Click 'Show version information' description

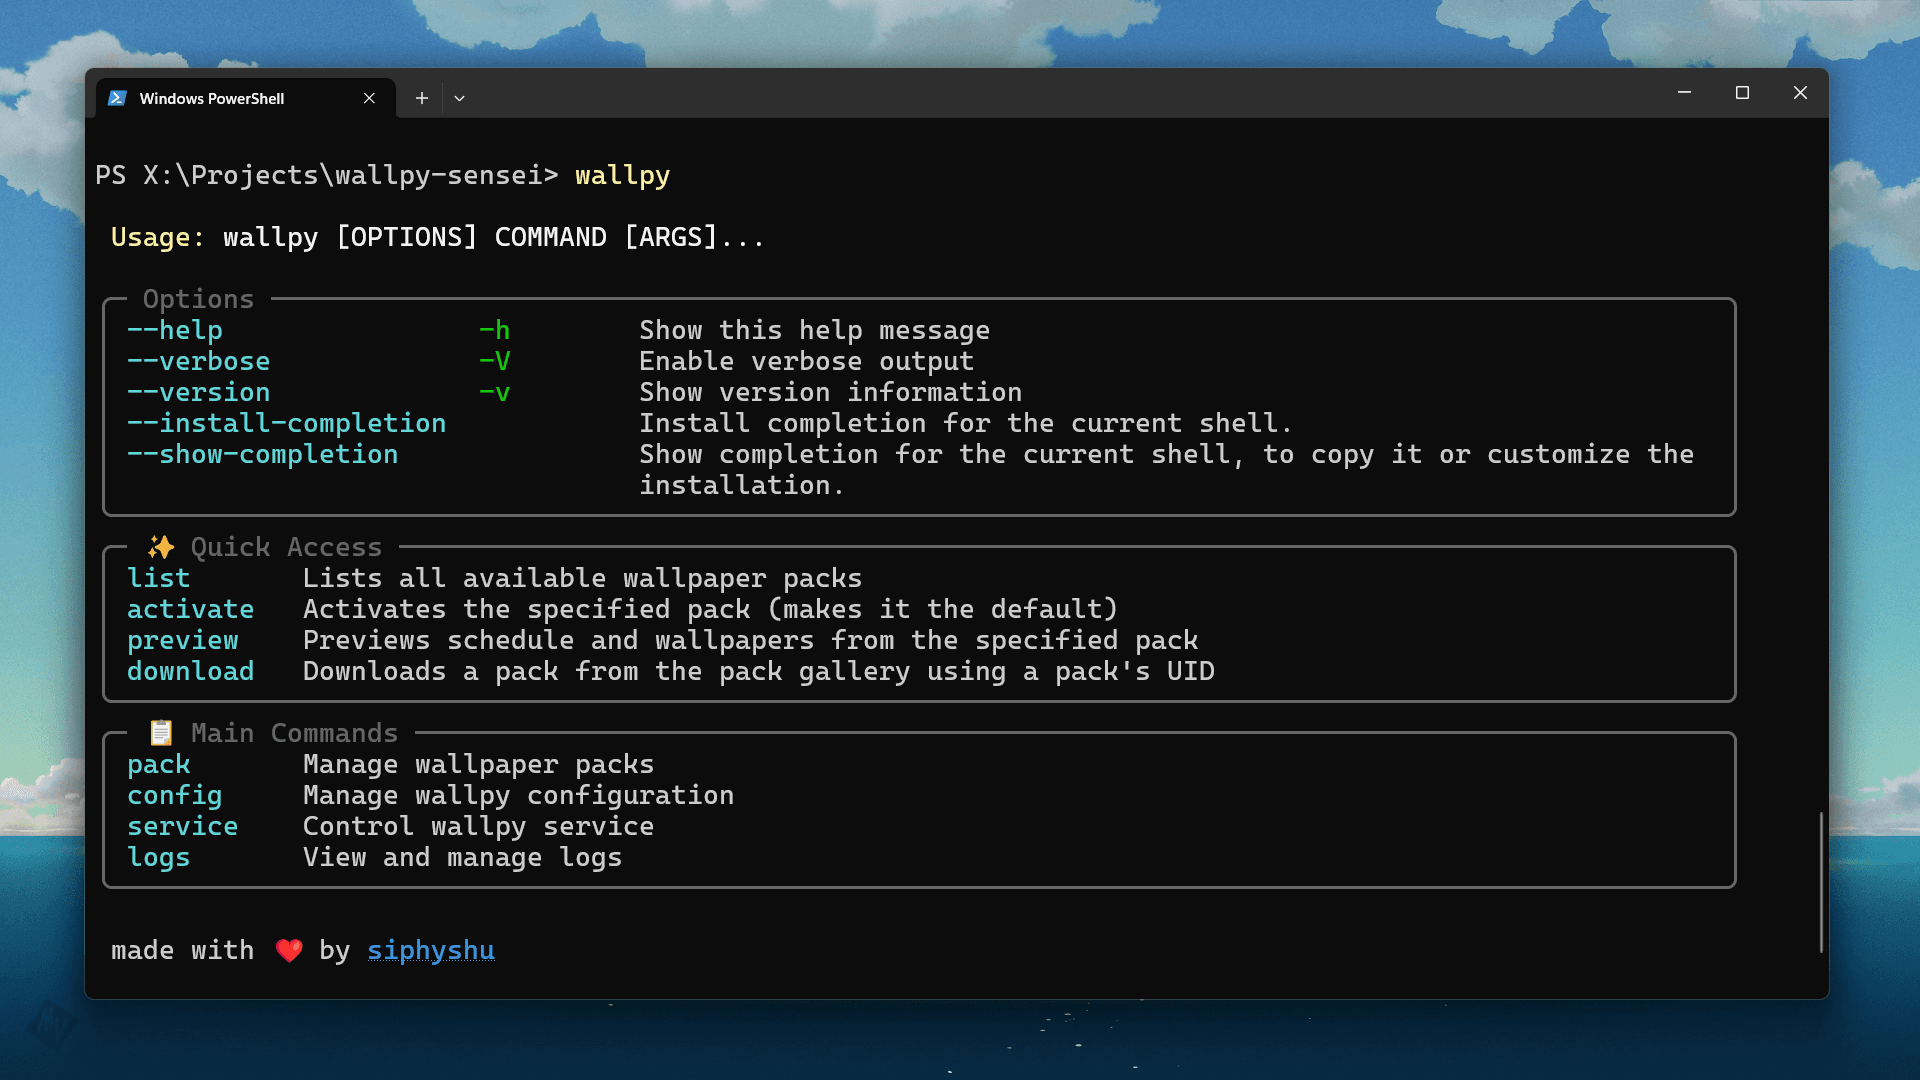(831, 392)
